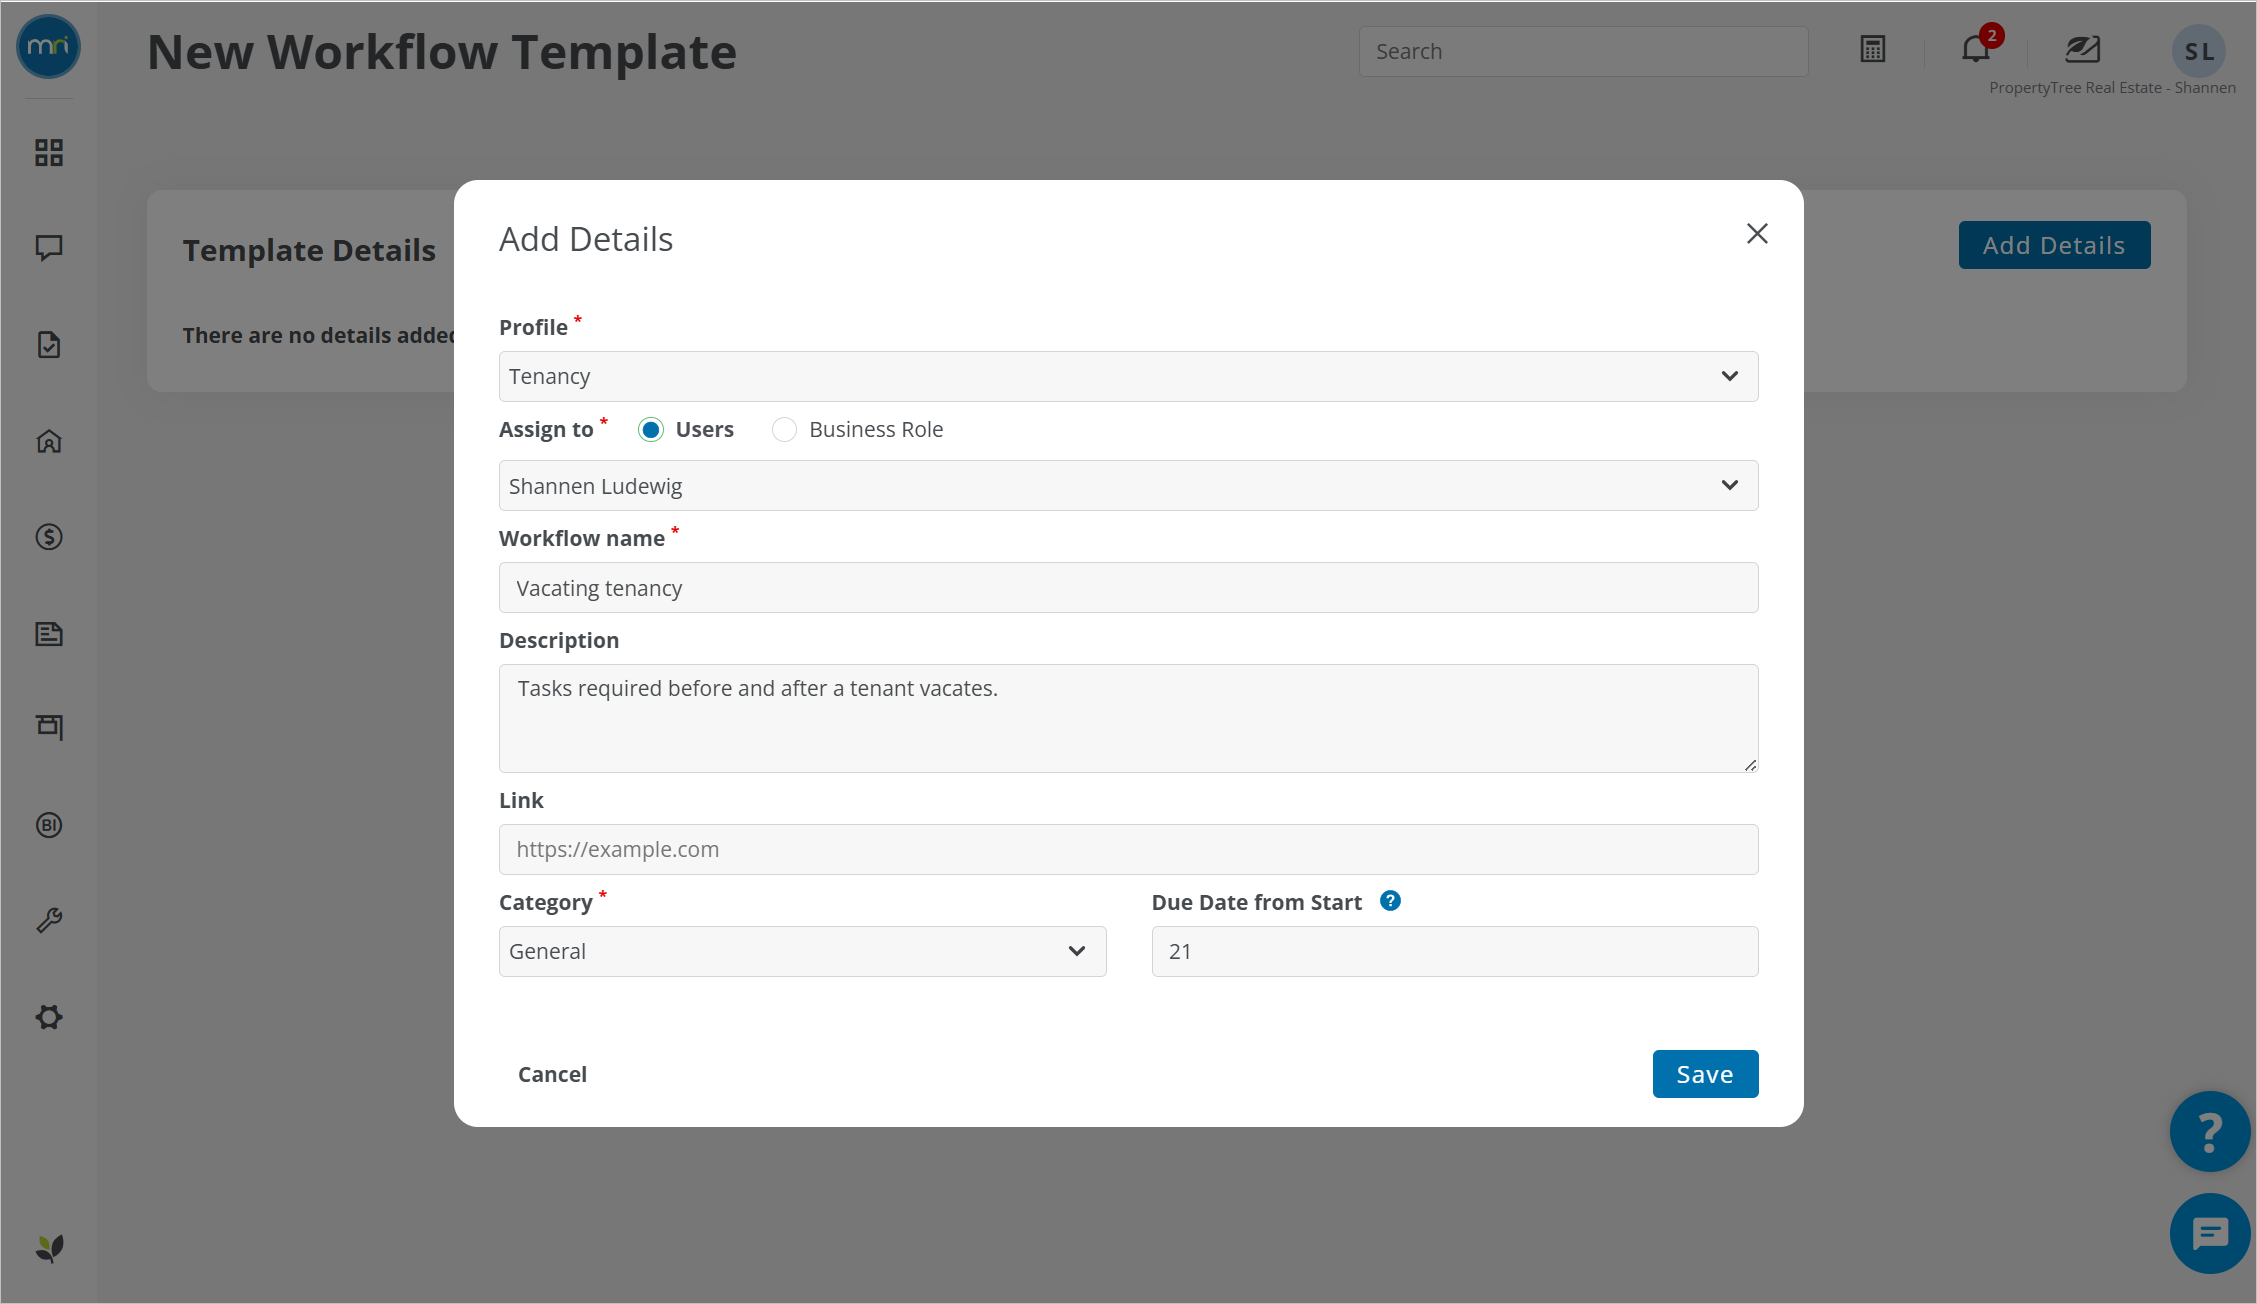
Task: Click the Search box in the top bar
Action: [1583, 51]
